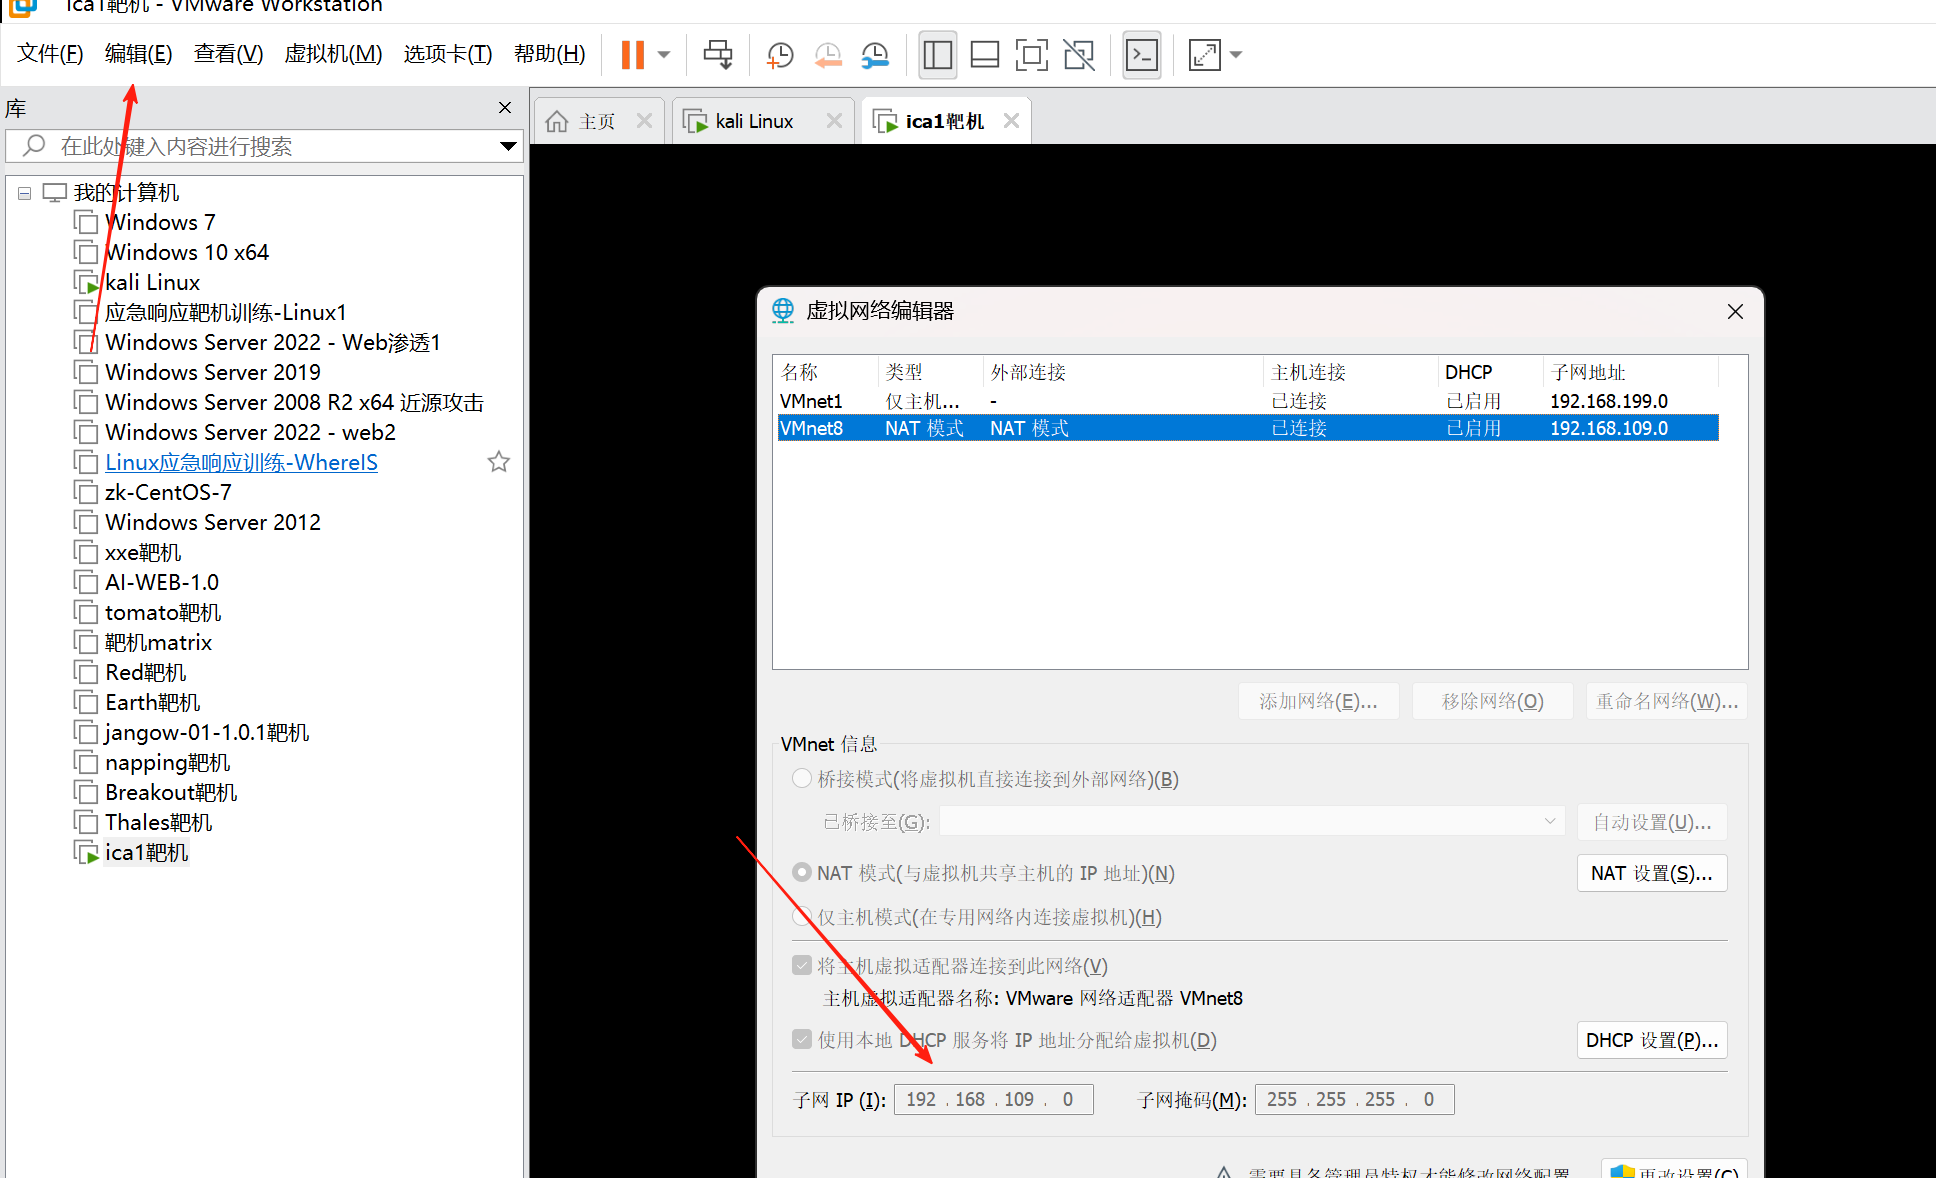The image size is (1936, 1178).
Task: Click the 子网掩码 input field
Action: (x=1354, y=1099)
